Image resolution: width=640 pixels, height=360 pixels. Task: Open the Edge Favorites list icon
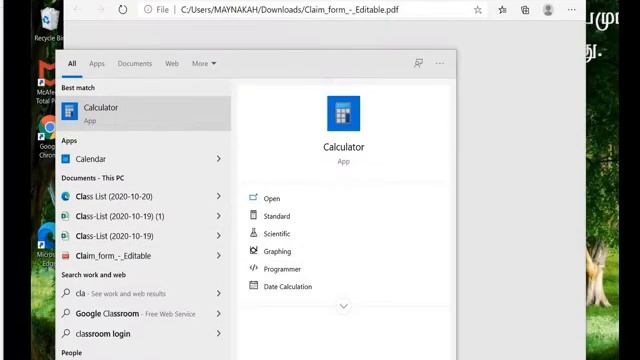pos(502,10)
